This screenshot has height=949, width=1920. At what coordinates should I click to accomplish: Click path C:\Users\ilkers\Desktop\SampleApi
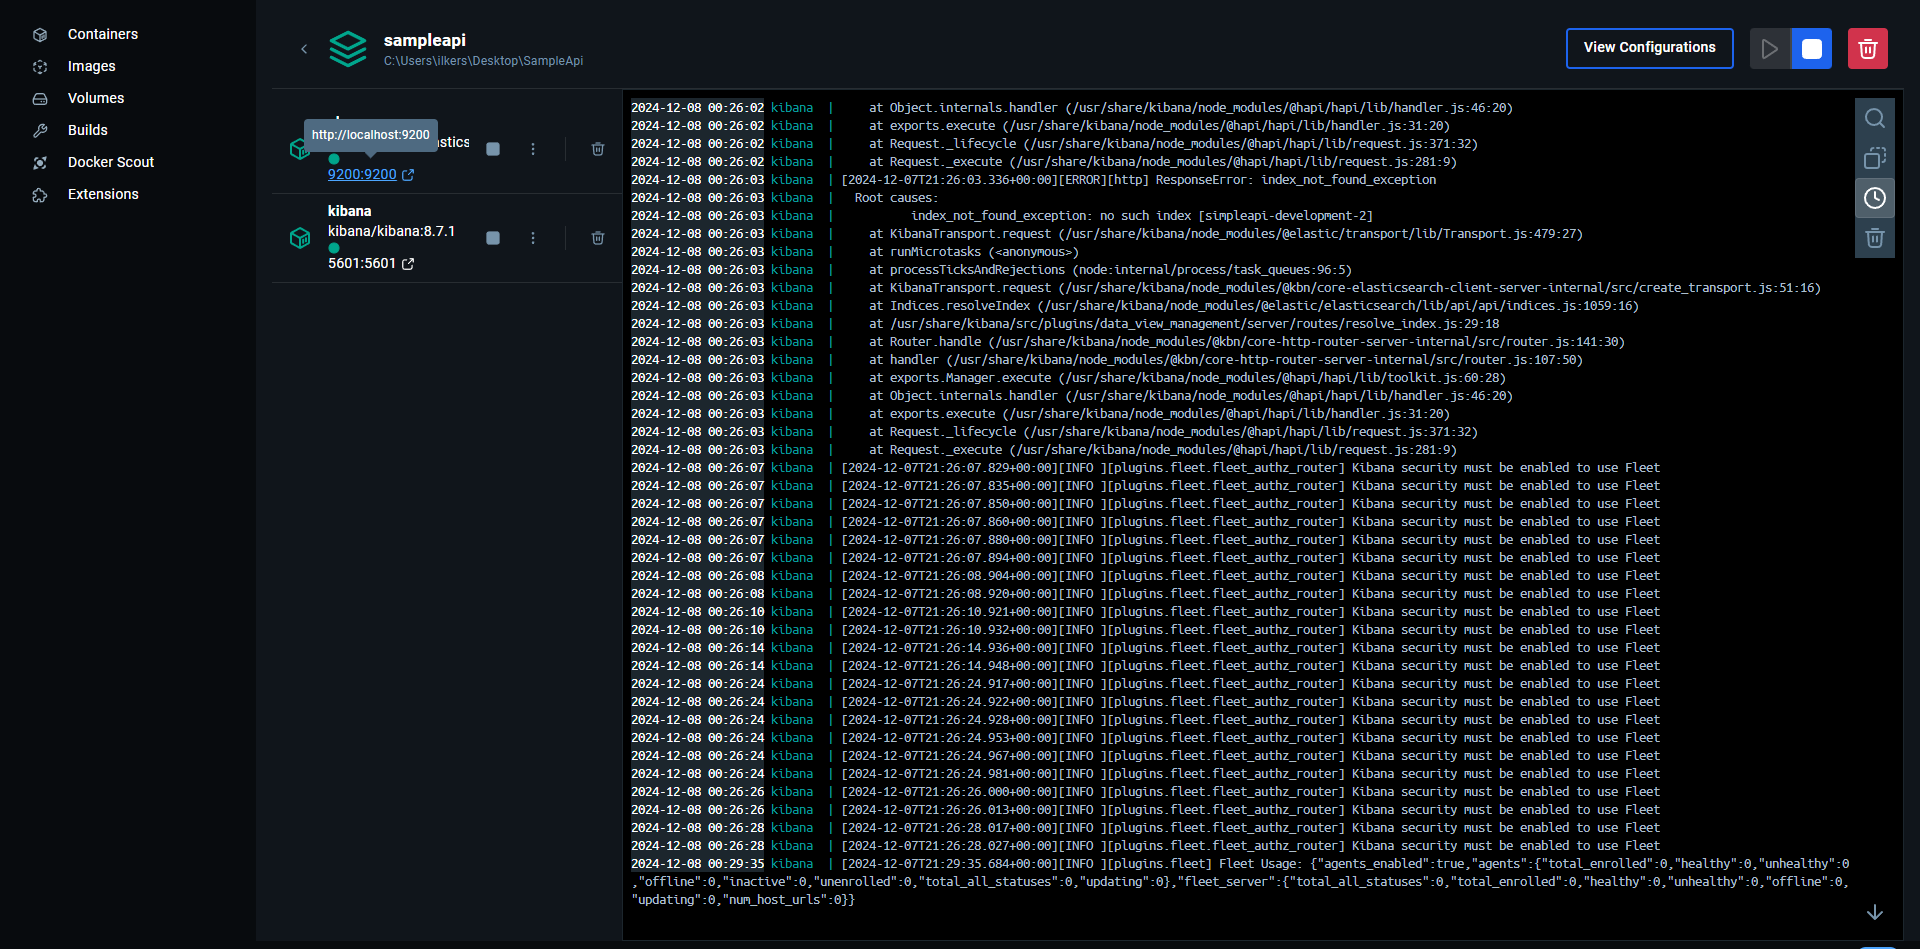tap(483, 61)
